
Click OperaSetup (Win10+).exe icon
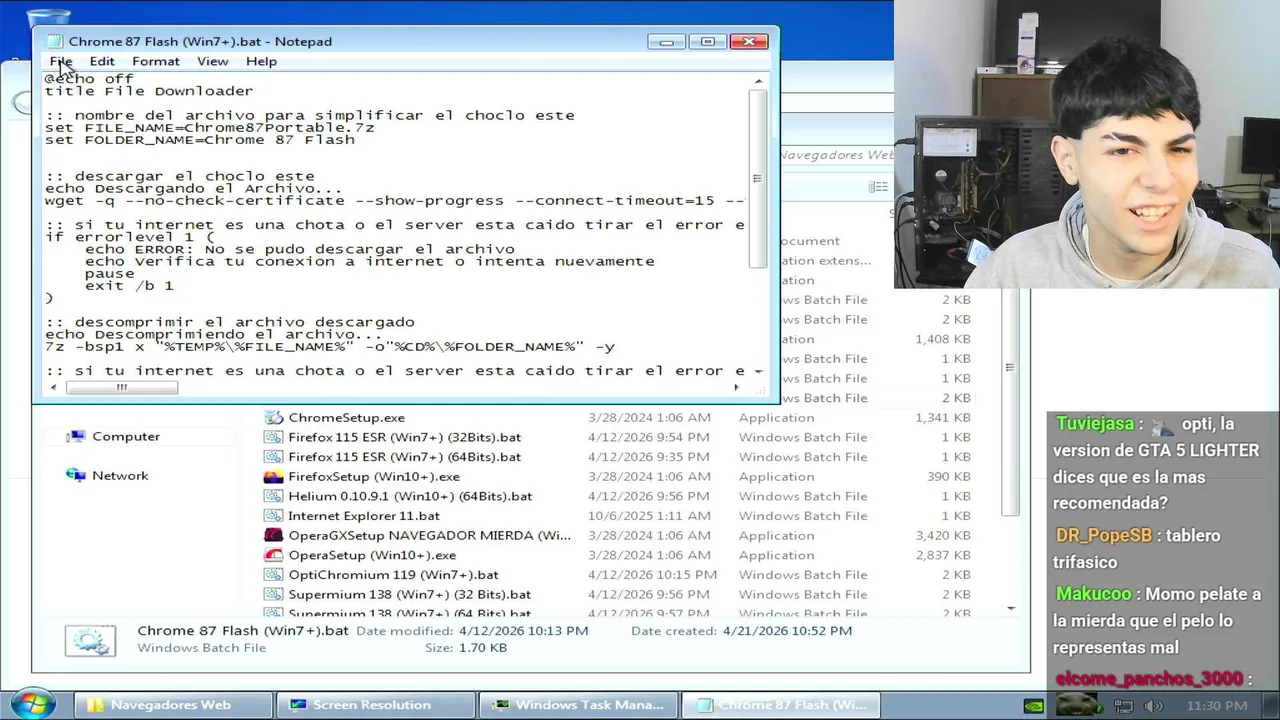click(x=273, y=555)
